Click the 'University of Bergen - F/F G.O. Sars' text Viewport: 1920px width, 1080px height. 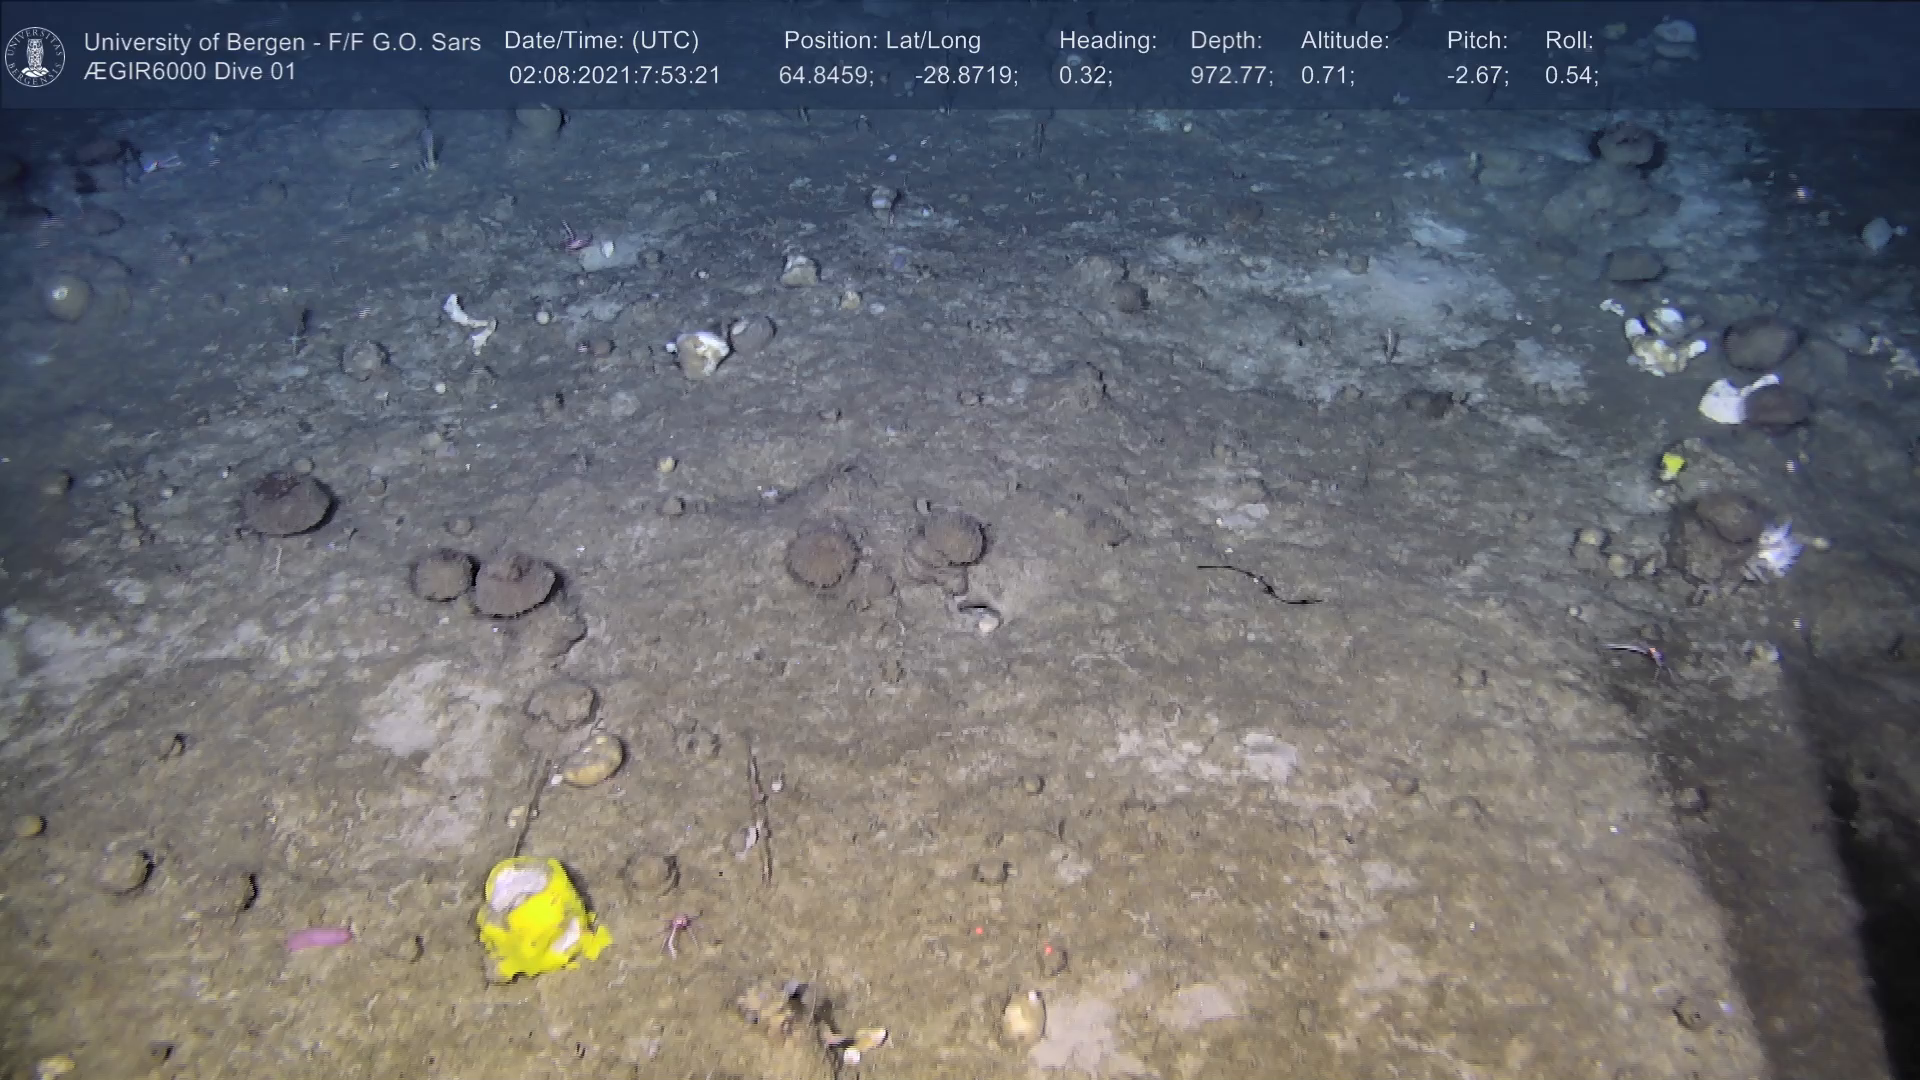point(282,42)
